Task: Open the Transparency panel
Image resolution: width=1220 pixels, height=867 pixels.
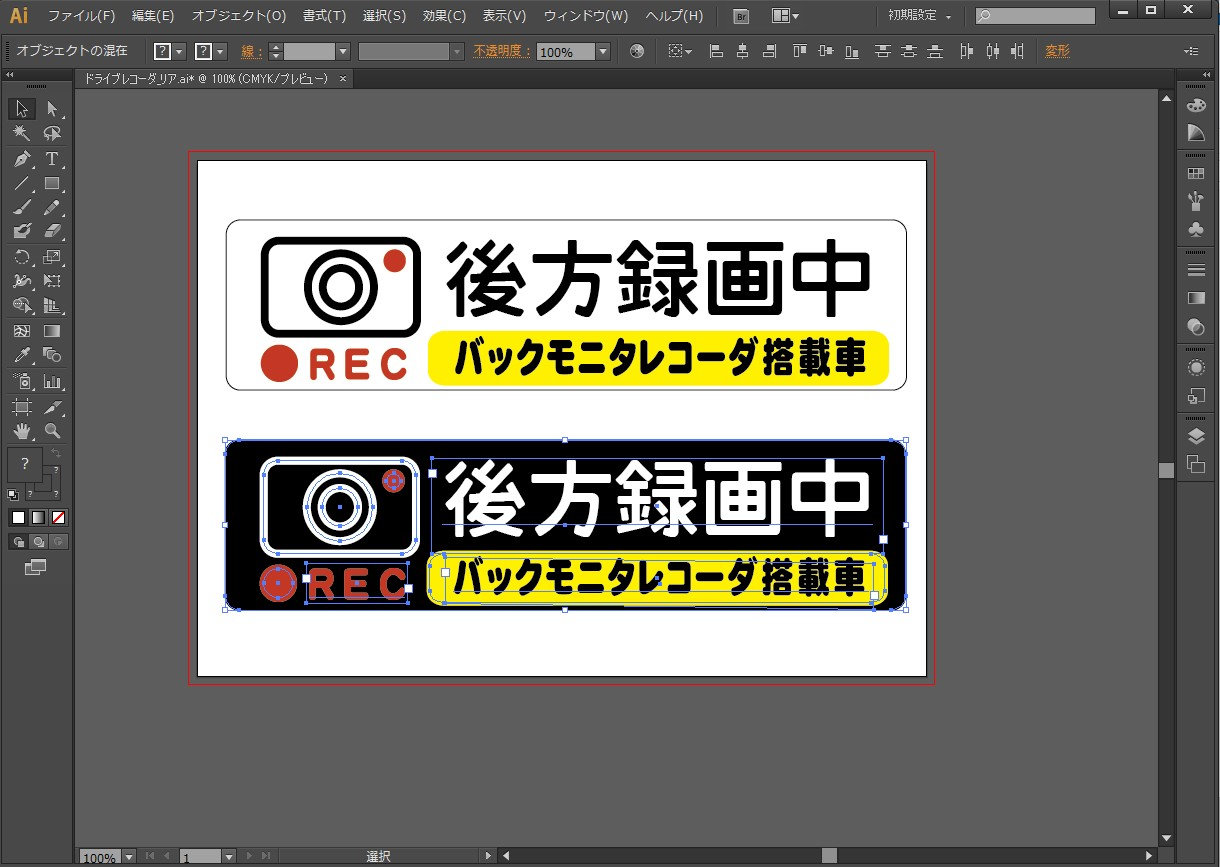Action: pos(1196,326)
